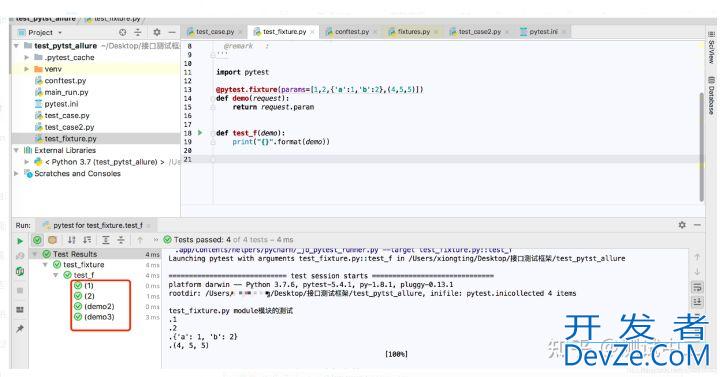Sort test results by duration
The image size is (720, 377).
click(87, 240)
